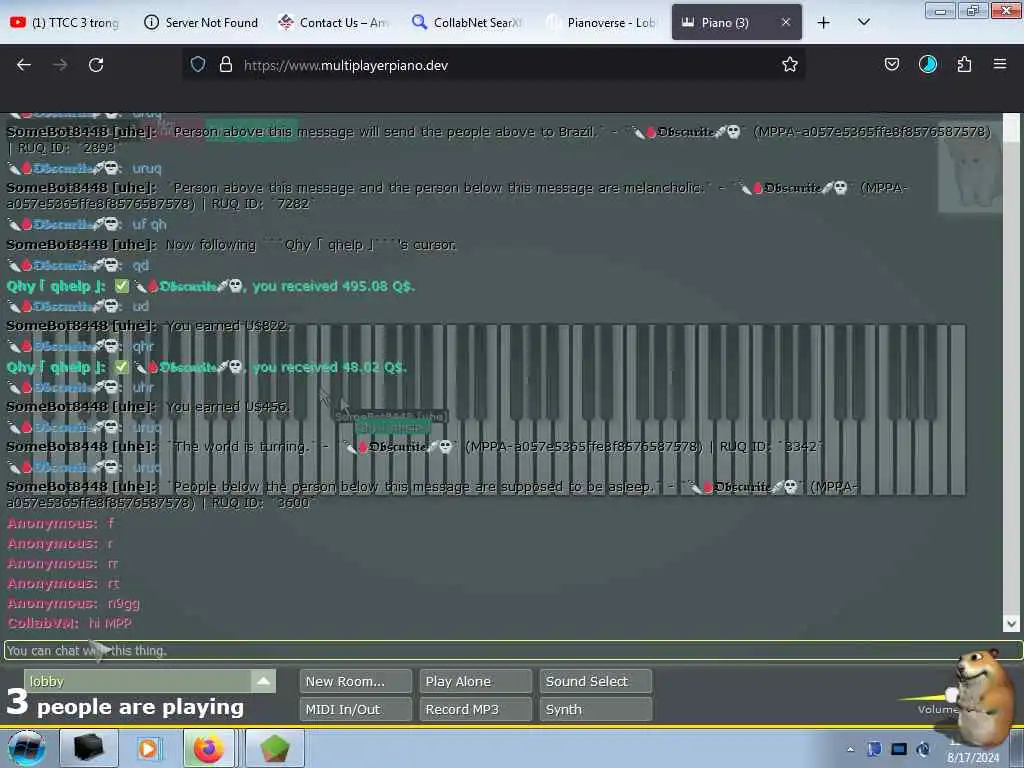
Task: Click the network tray icon
Action: coord(899,749)
